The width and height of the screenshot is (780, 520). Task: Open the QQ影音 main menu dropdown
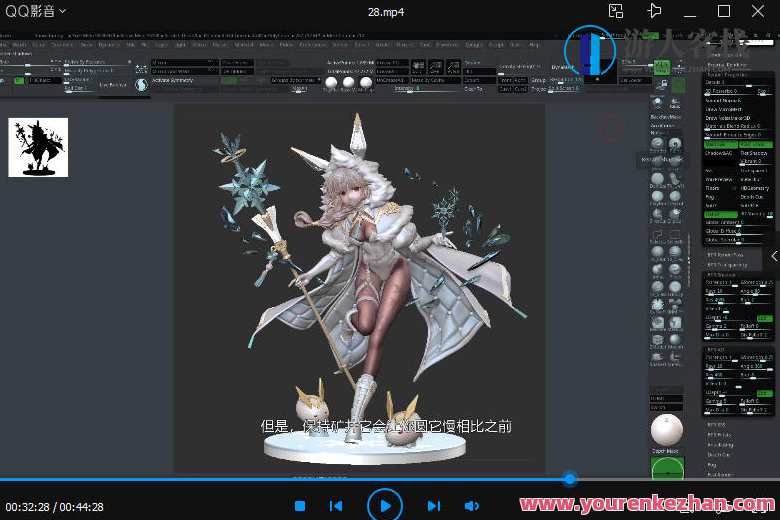tap(34, 11)
